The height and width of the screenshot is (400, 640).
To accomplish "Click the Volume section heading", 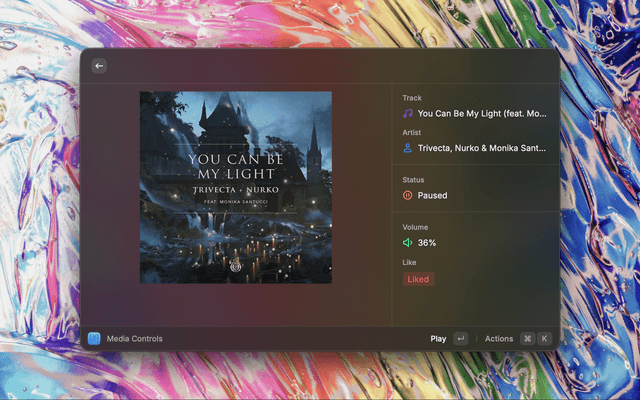I will [415, 227].
